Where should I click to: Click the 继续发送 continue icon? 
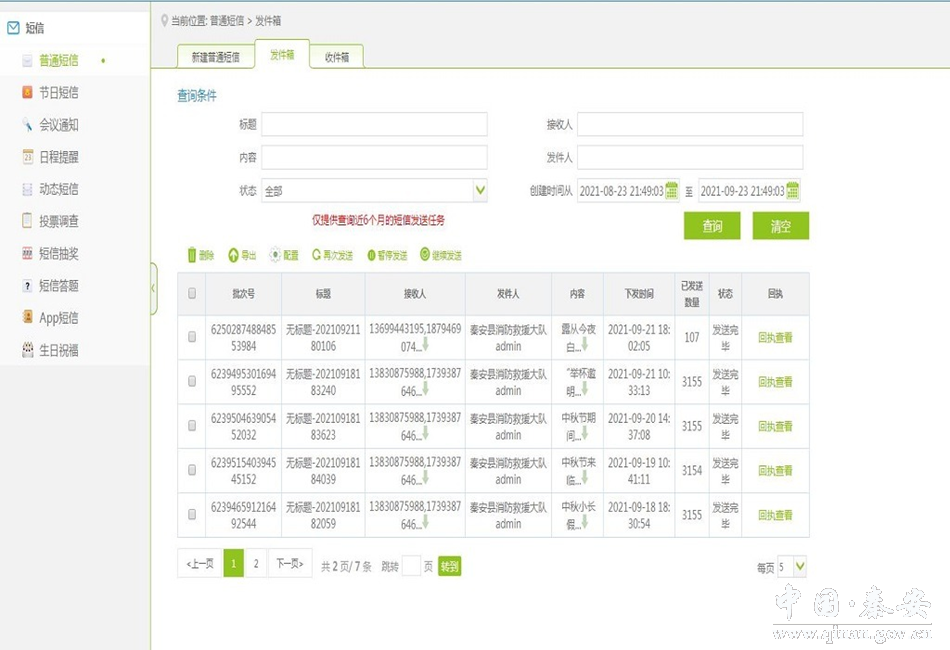click(425, 255)
